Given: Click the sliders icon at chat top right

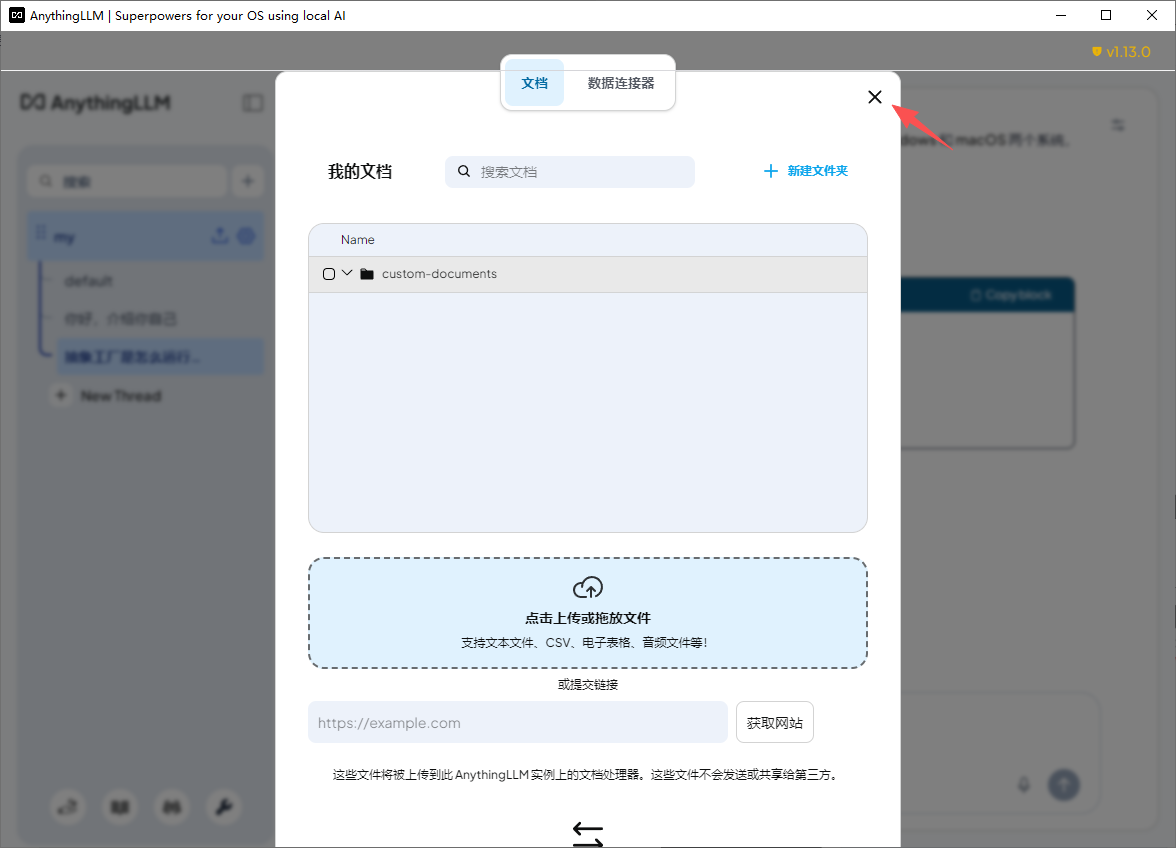Looking at the screenshot, I should [x=1118, y=125].
